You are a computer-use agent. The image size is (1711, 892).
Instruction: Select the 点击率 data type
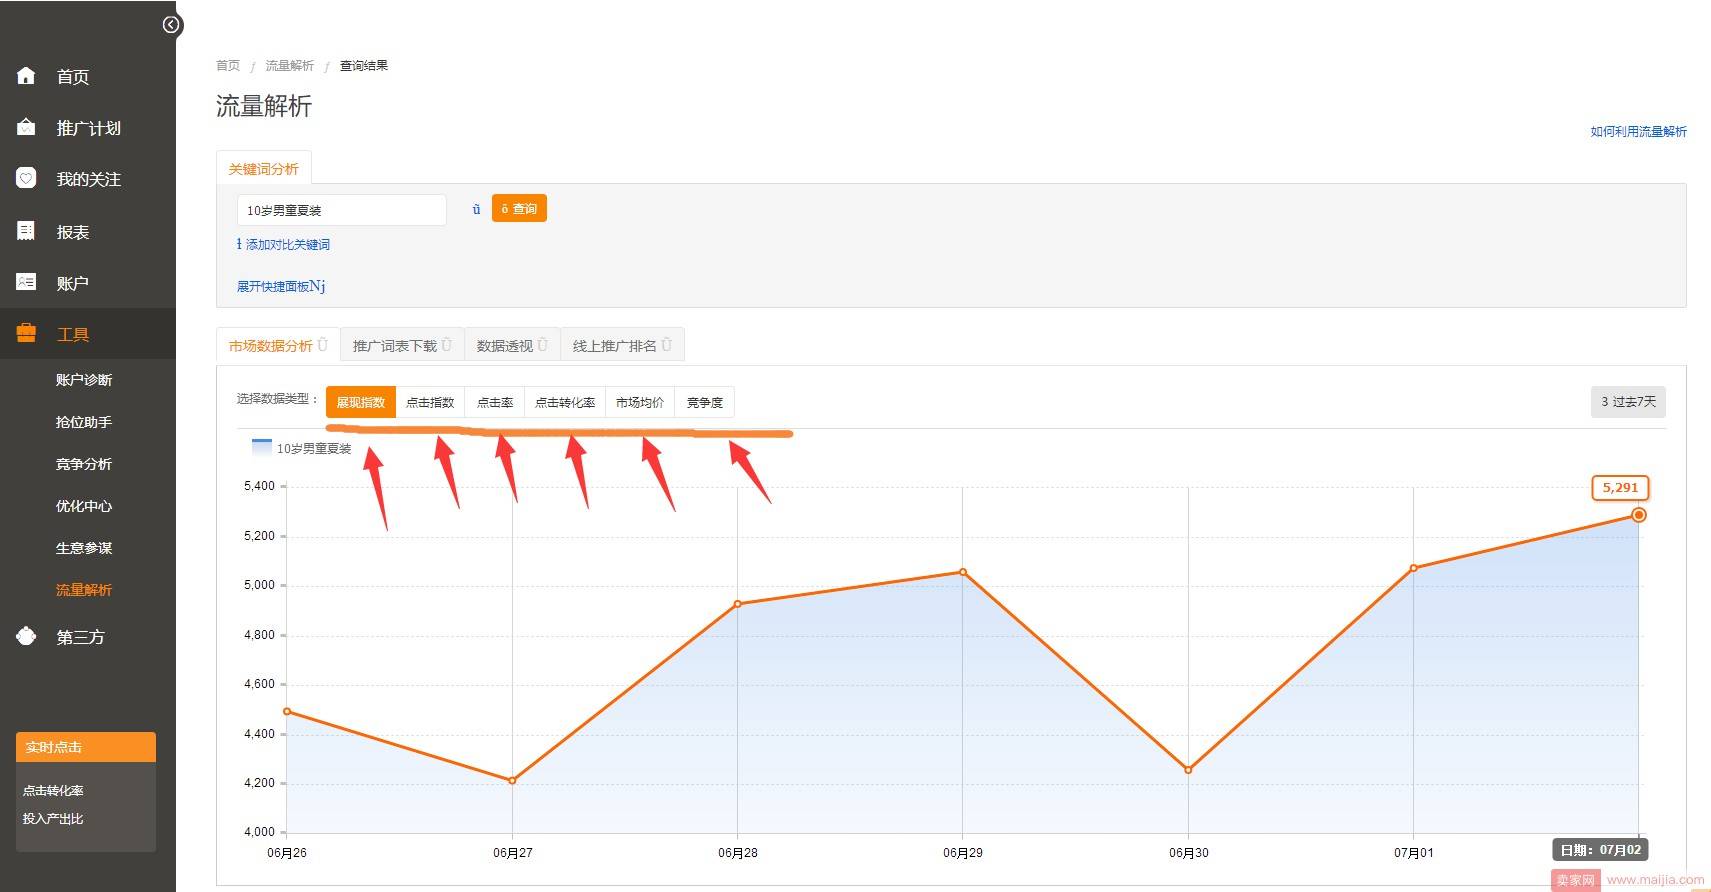click(x=495, y=402)
